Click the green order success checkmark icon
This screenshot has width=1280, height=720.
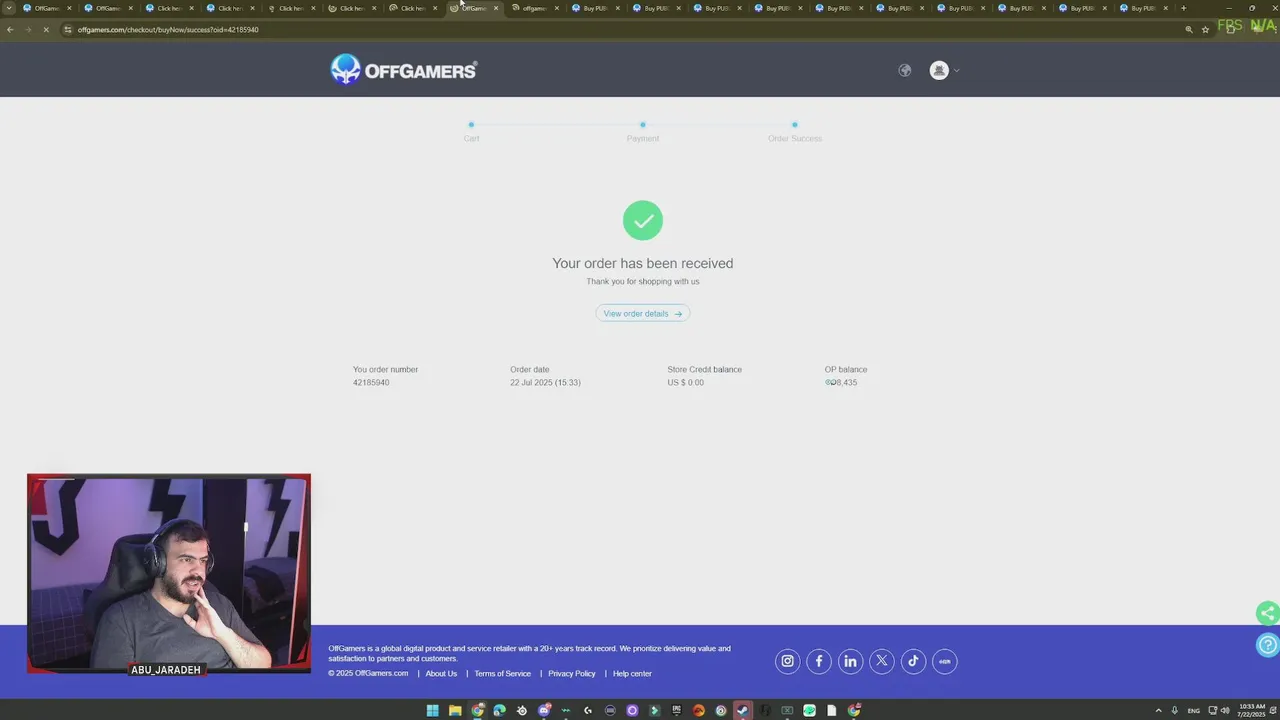[x=643, y=220]
